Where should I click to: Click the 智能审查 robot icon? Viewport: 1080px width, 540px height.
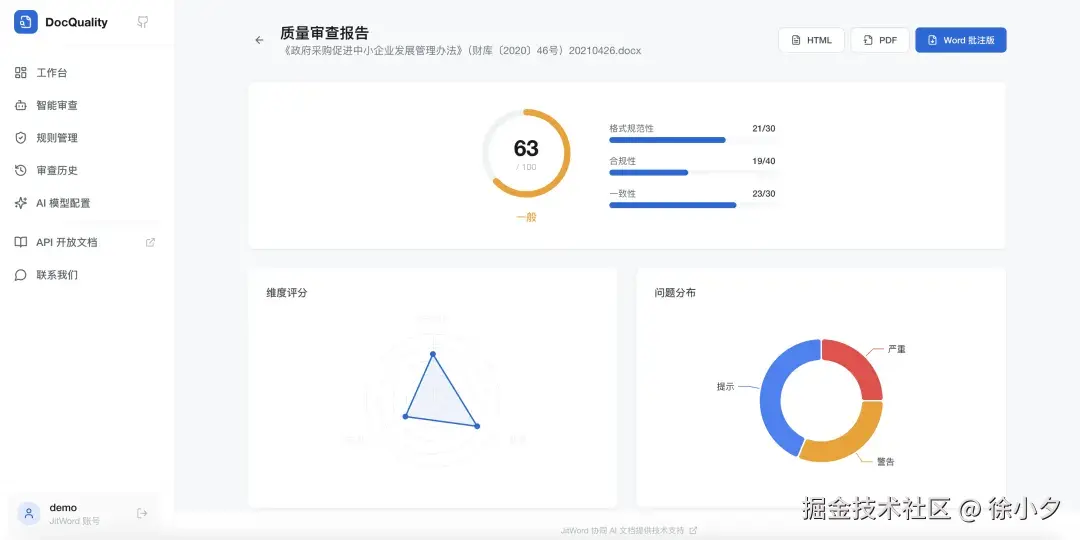21,105
